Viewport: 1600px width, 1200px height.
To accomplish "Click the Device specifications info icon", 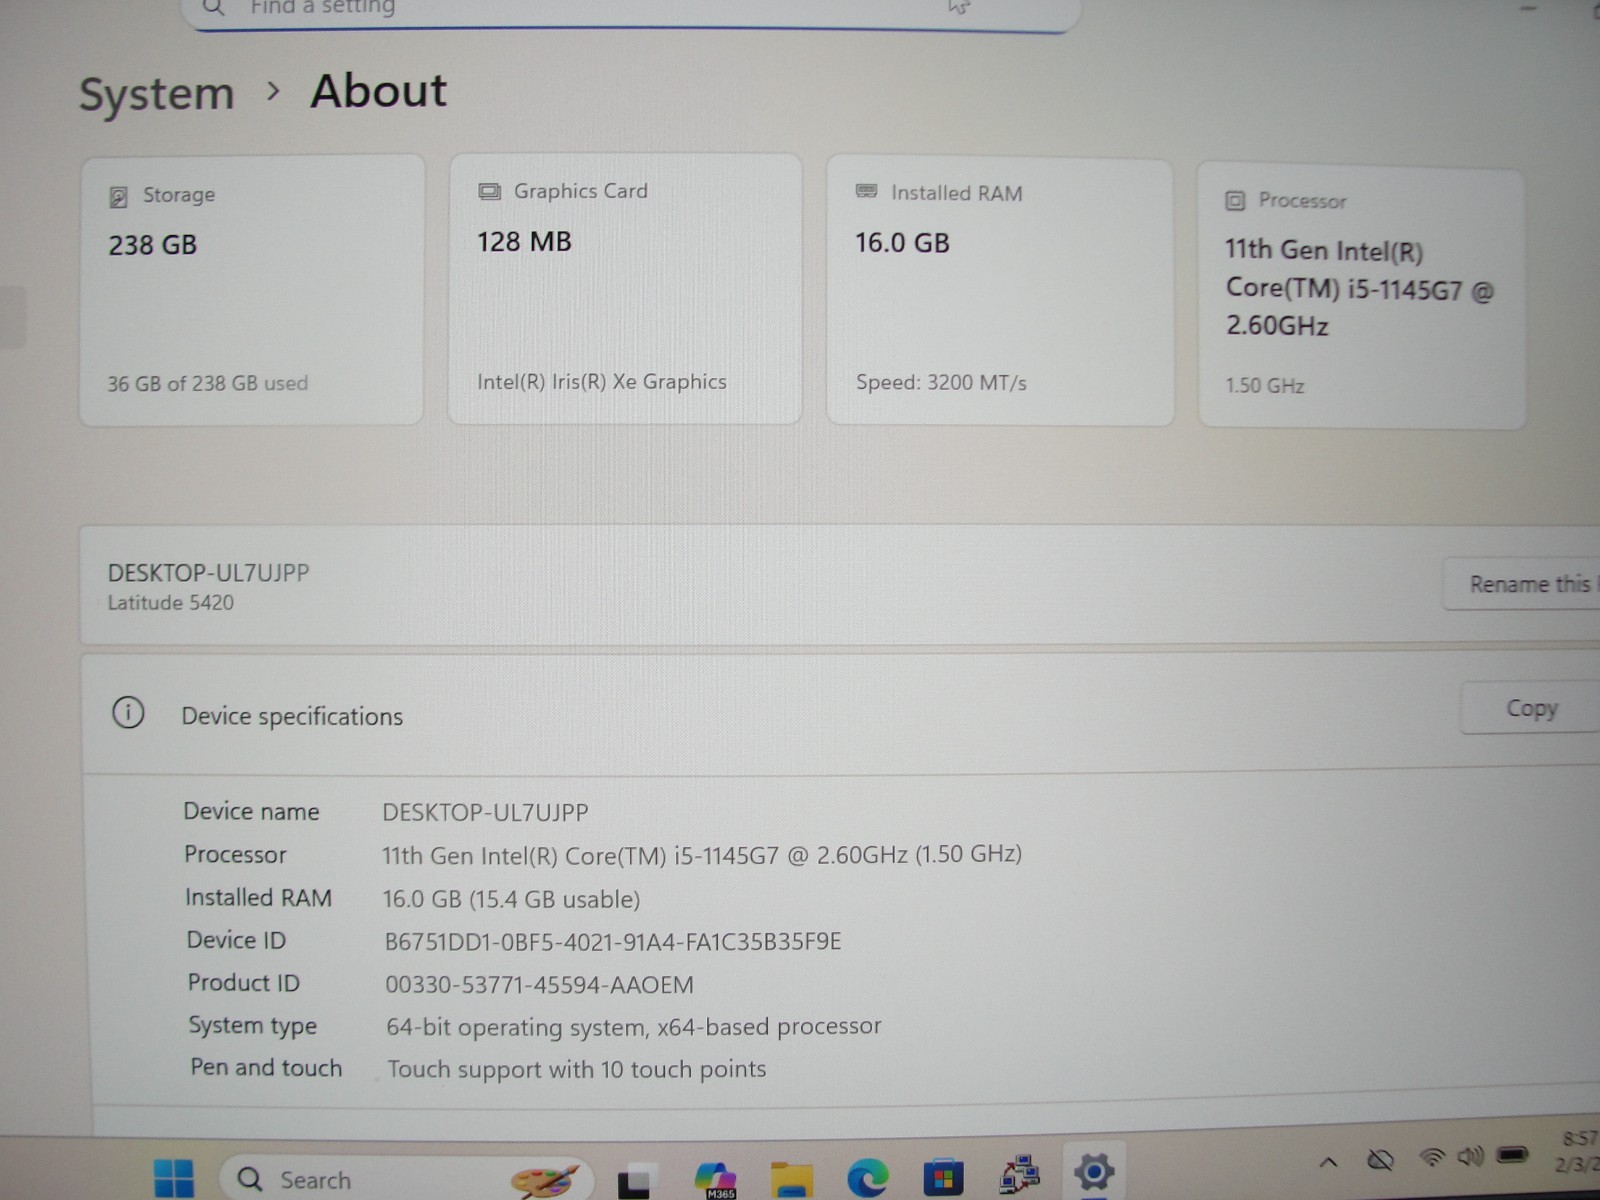I will click(x=128, y=713).
